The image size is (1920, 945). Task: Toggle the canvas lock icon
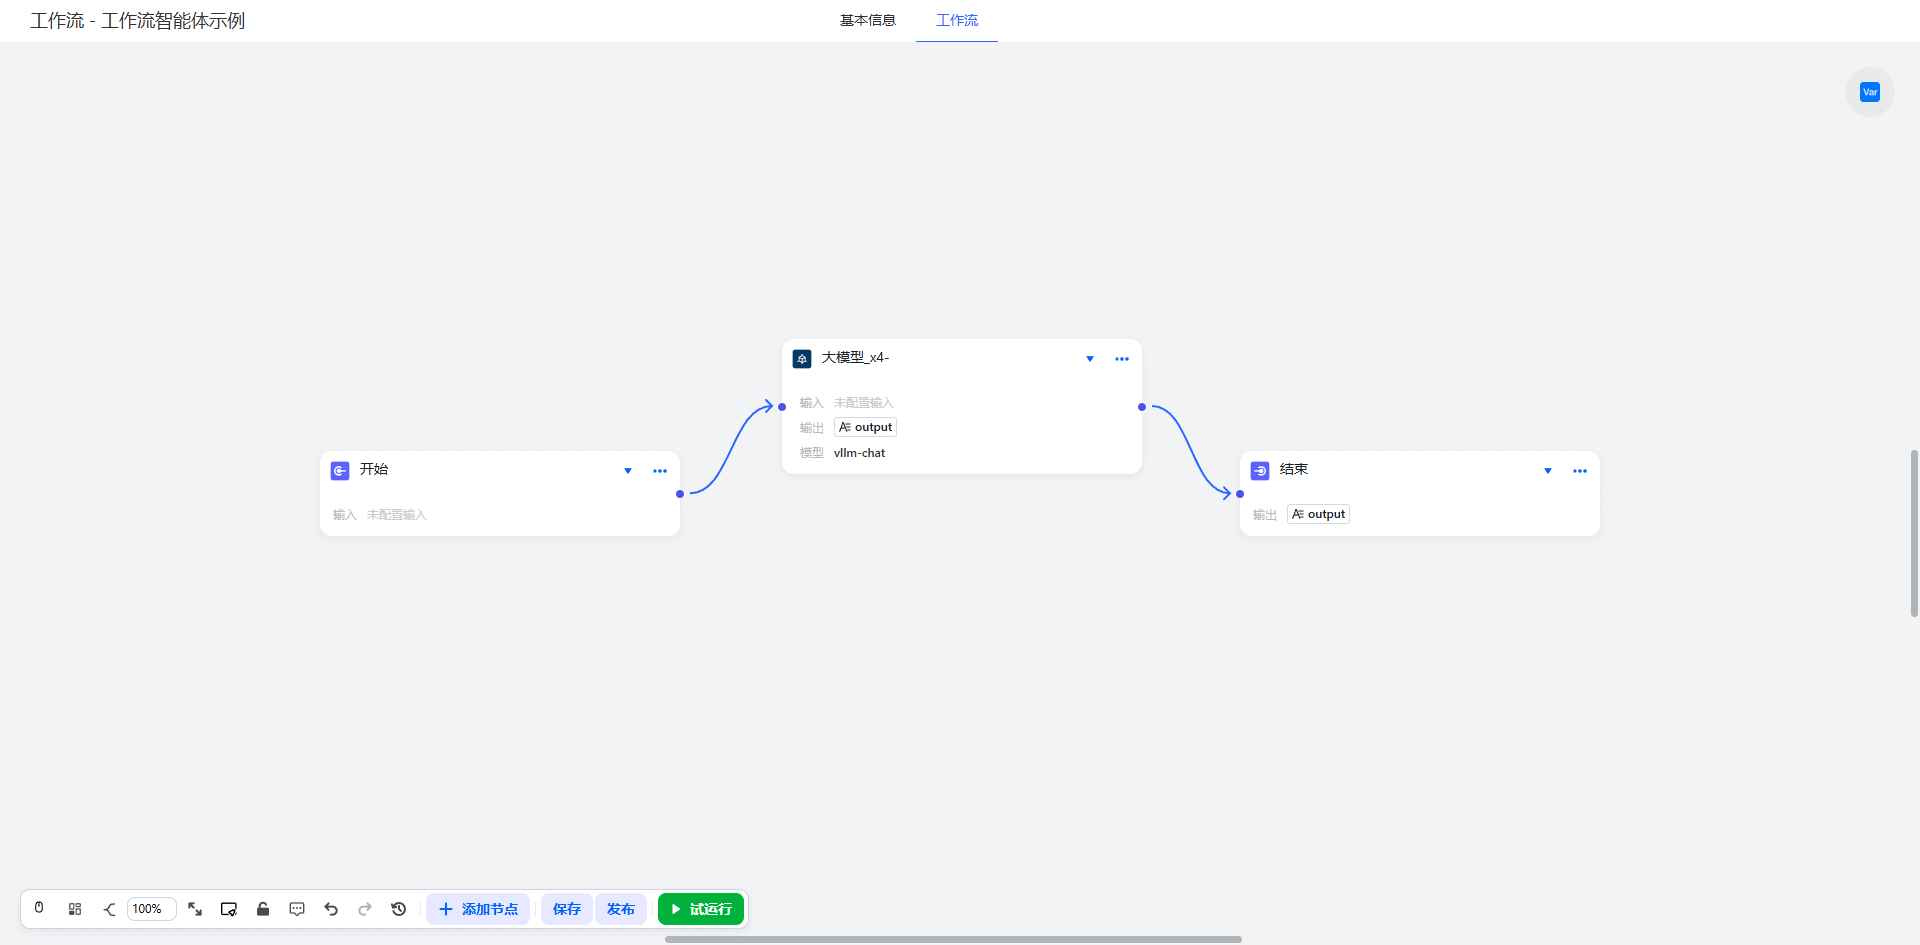tap(263, 909)
